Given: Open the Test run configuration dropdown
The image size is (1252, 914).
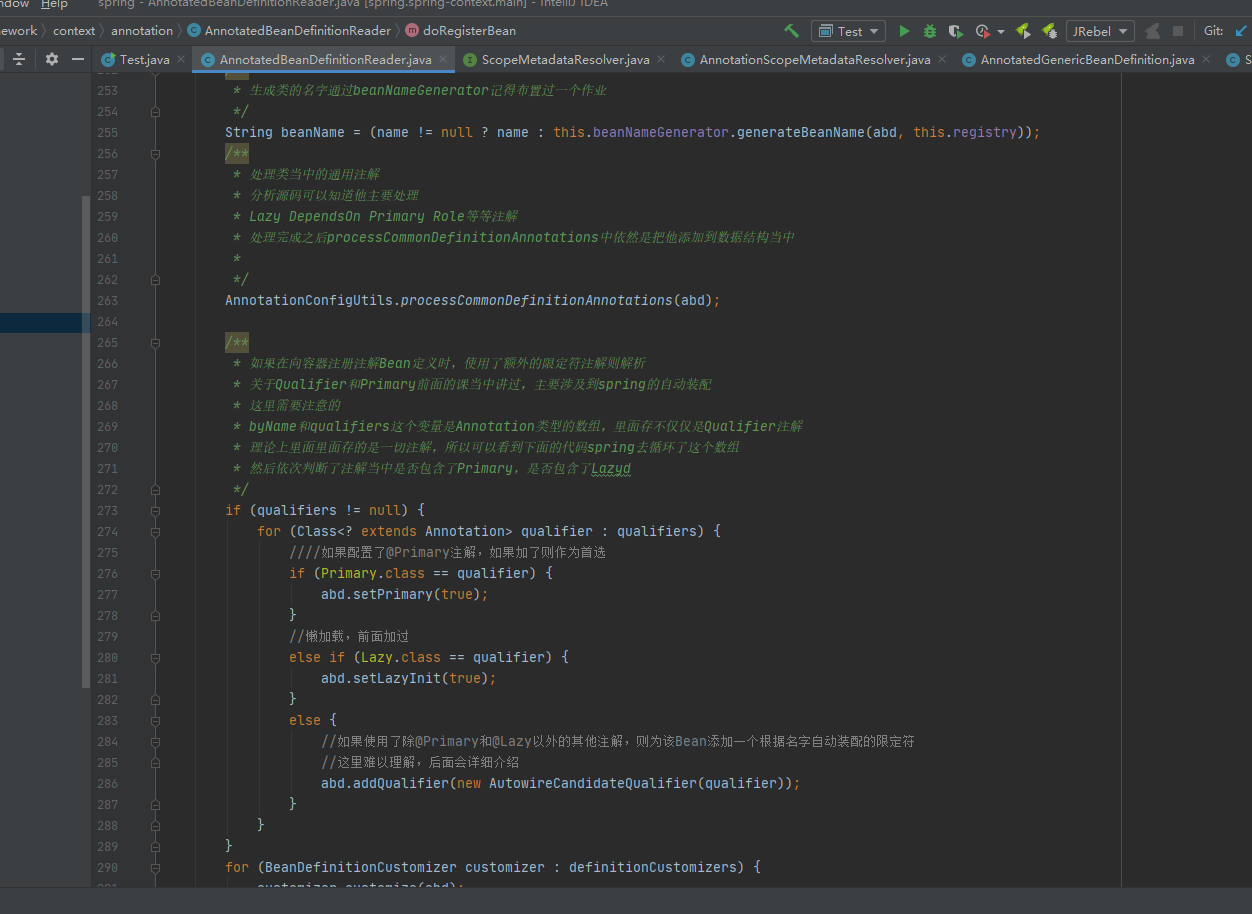Looking at the screenshot, I should tap(848, 31).
